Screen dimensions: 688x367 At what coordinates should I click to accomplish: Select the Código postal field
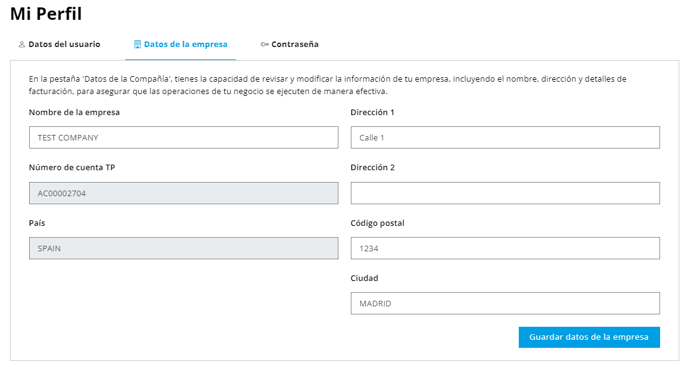pos(505,248)
